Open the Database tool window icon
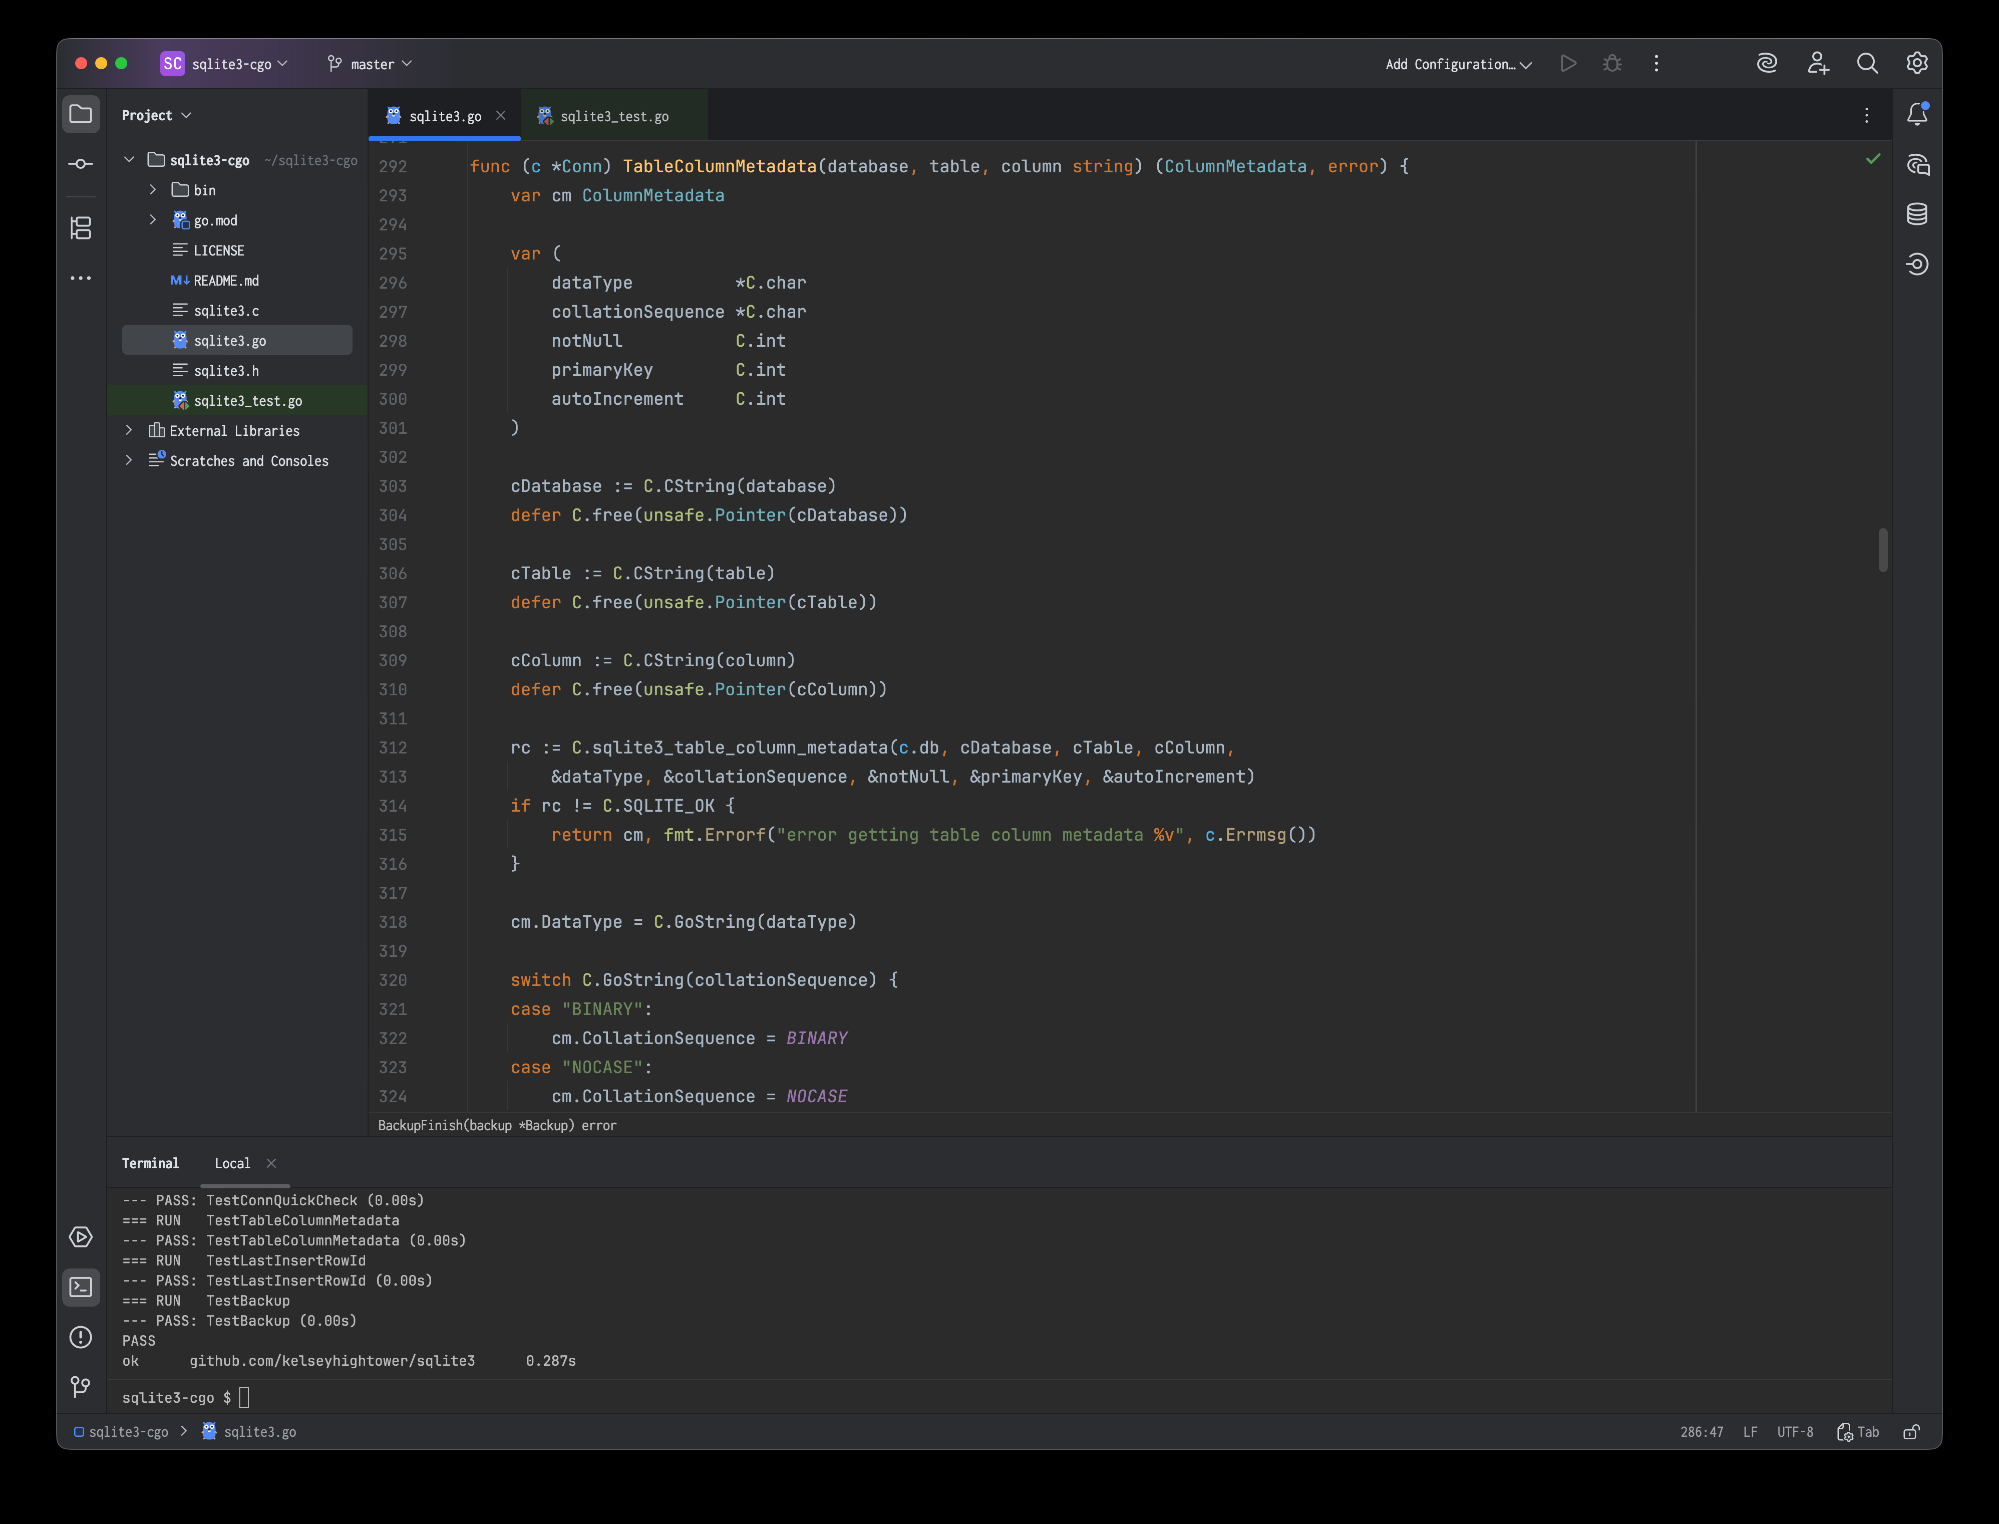 pyautogui.click(x=1916, y=214)
